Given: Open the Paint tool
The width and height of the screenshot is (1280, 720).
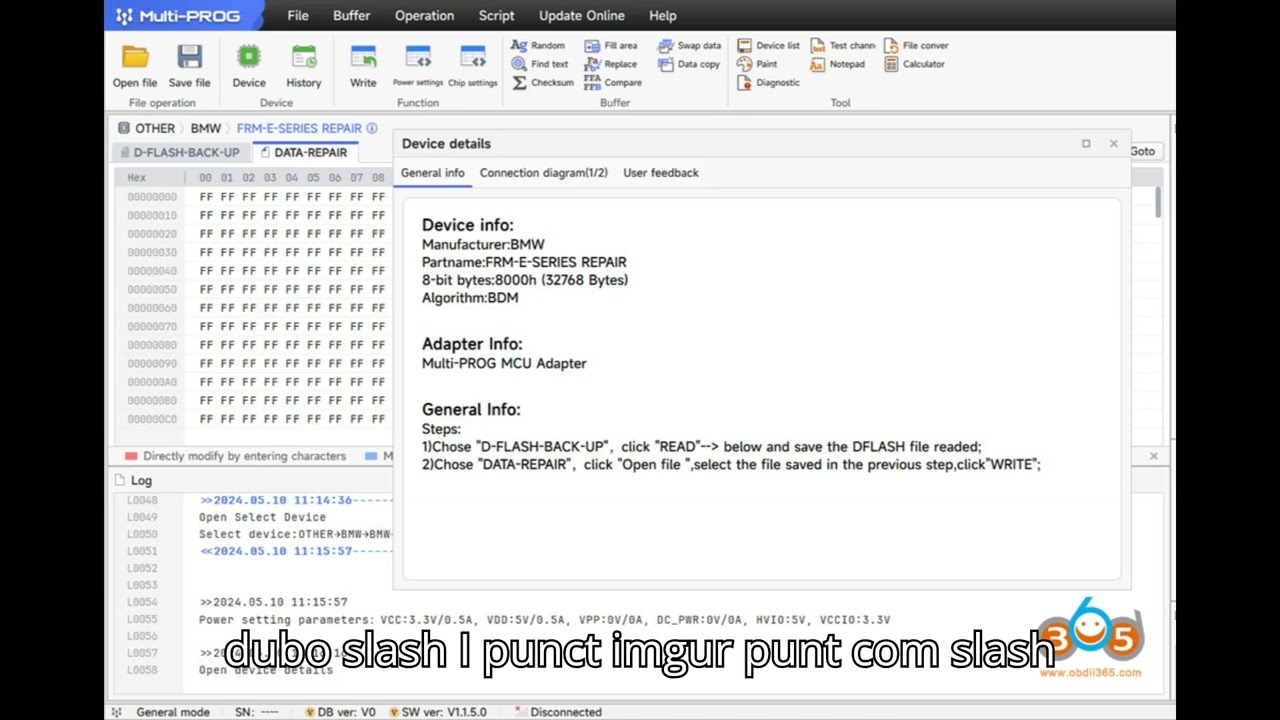Looking at the screenshot, I should click(757, 64).
